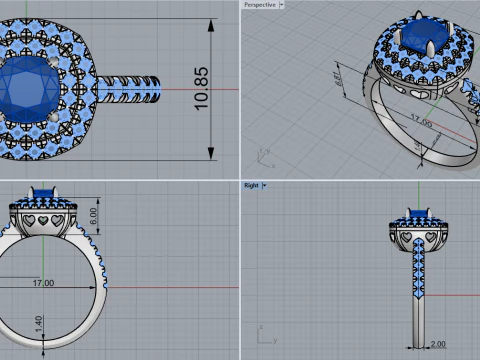Viewport: 480px width, 360px height.
Task: Select the 1.40 thickness dimension text
Action: click(x=39, y=324)
